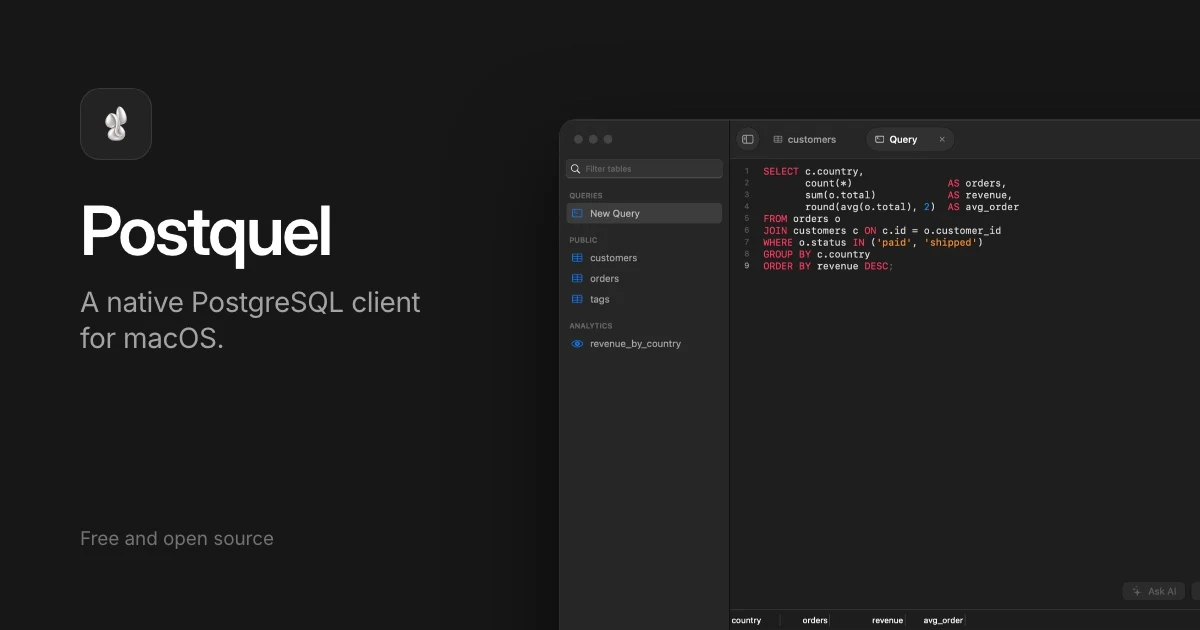Image resolution: width=1200 pixels, height=630 pixels.
Task: Click the JOIN customers line in editor
Action: click(x=882, y=231)
